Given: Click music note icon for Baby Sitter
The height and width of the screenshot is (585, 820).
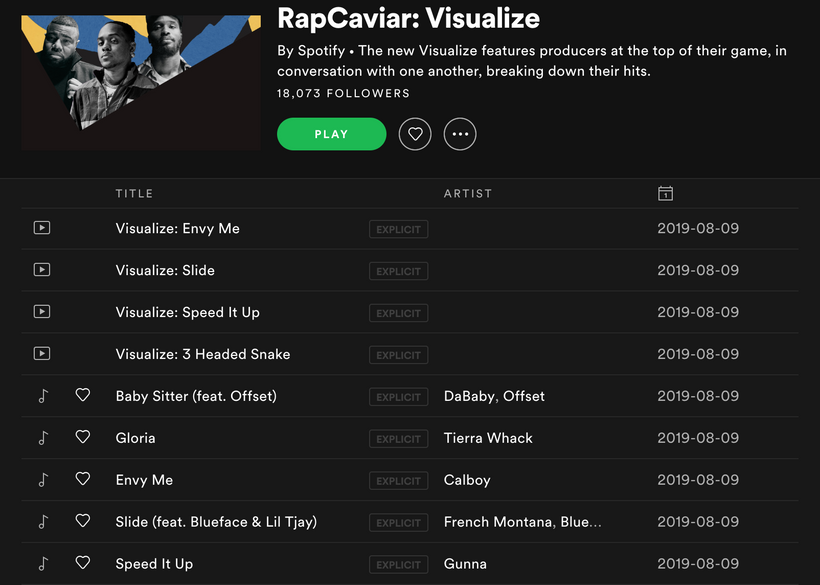Looking at the screenshot, I should [43, 396].
